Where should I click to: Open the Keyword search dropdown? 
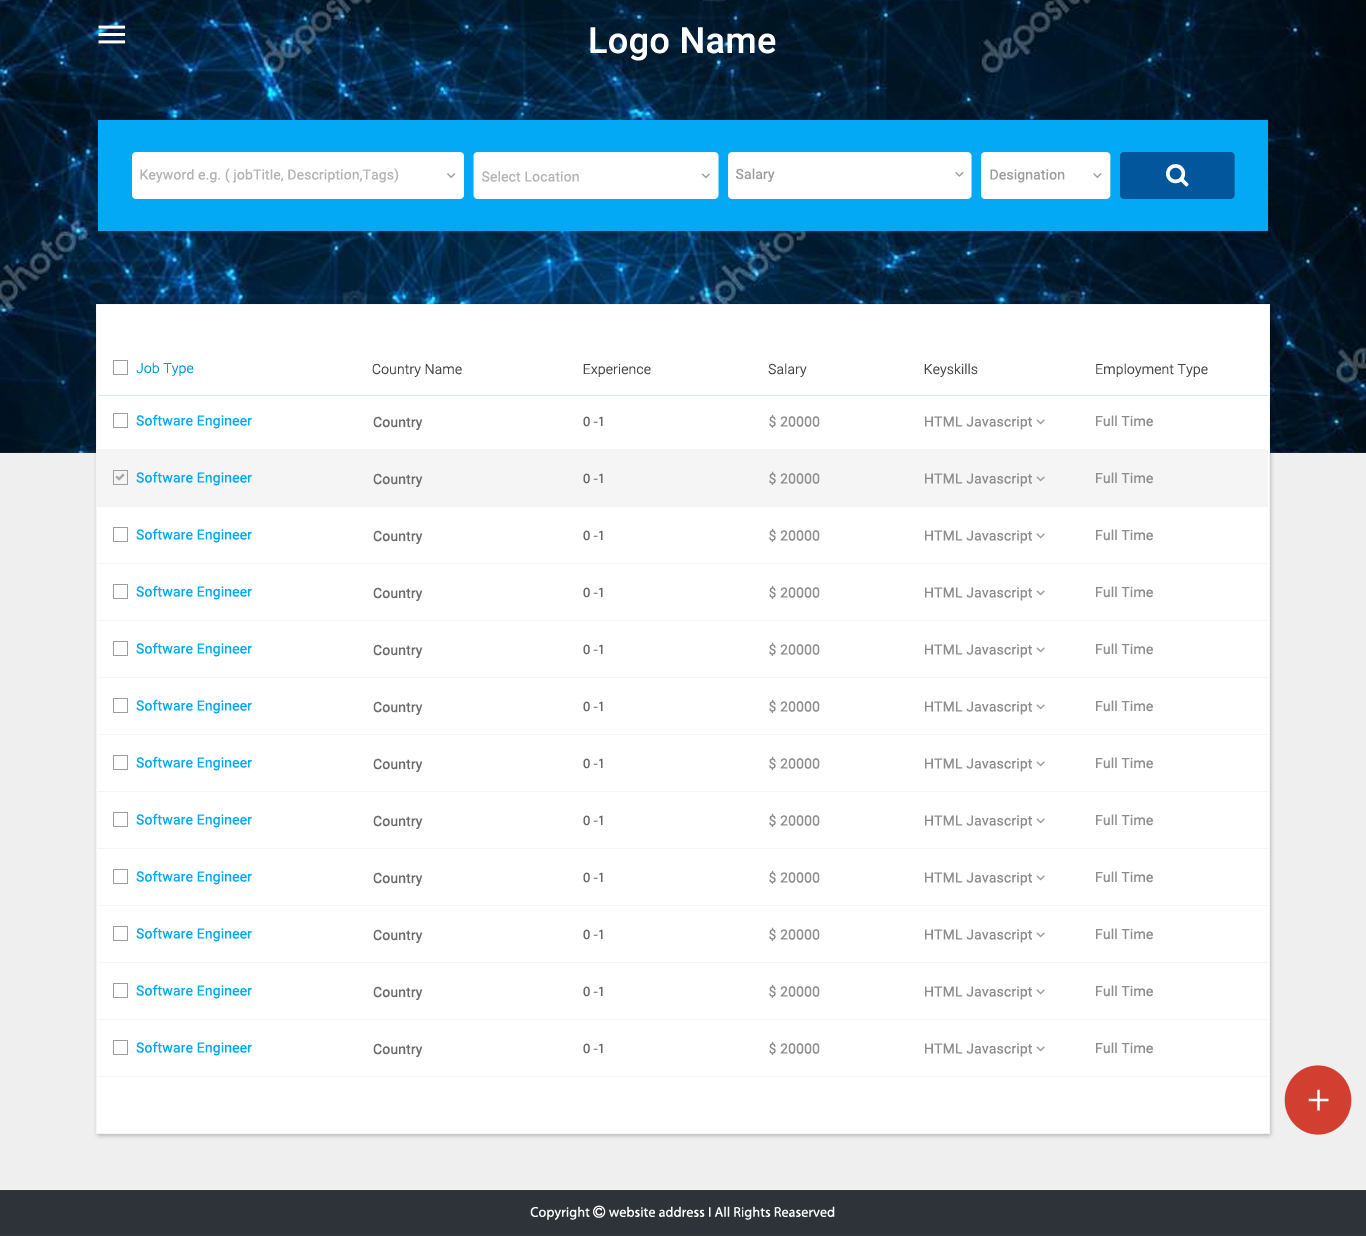point(298,175)
